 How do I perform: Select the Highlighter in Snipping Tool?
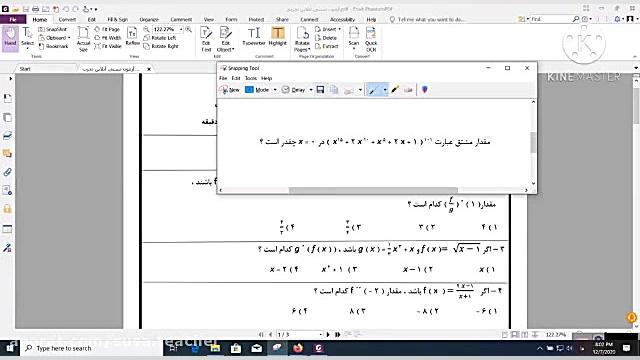[395, 90]
